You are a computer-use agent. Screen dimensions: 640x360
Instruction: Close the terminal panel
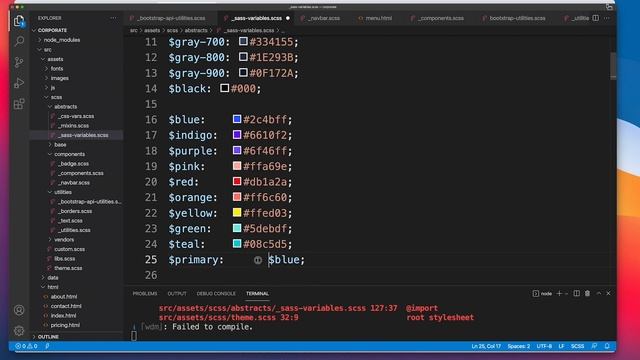(608, 293)
